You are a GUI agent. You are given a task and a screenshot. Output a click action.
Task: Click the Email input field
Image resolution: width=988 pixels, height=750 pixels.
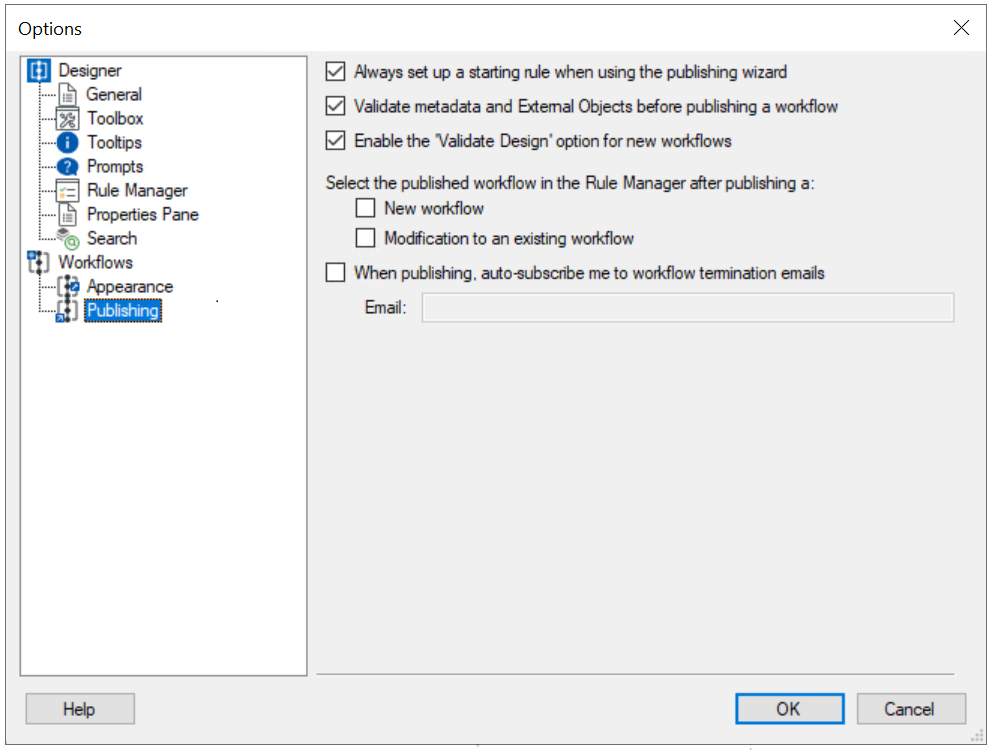coord(687,308)
